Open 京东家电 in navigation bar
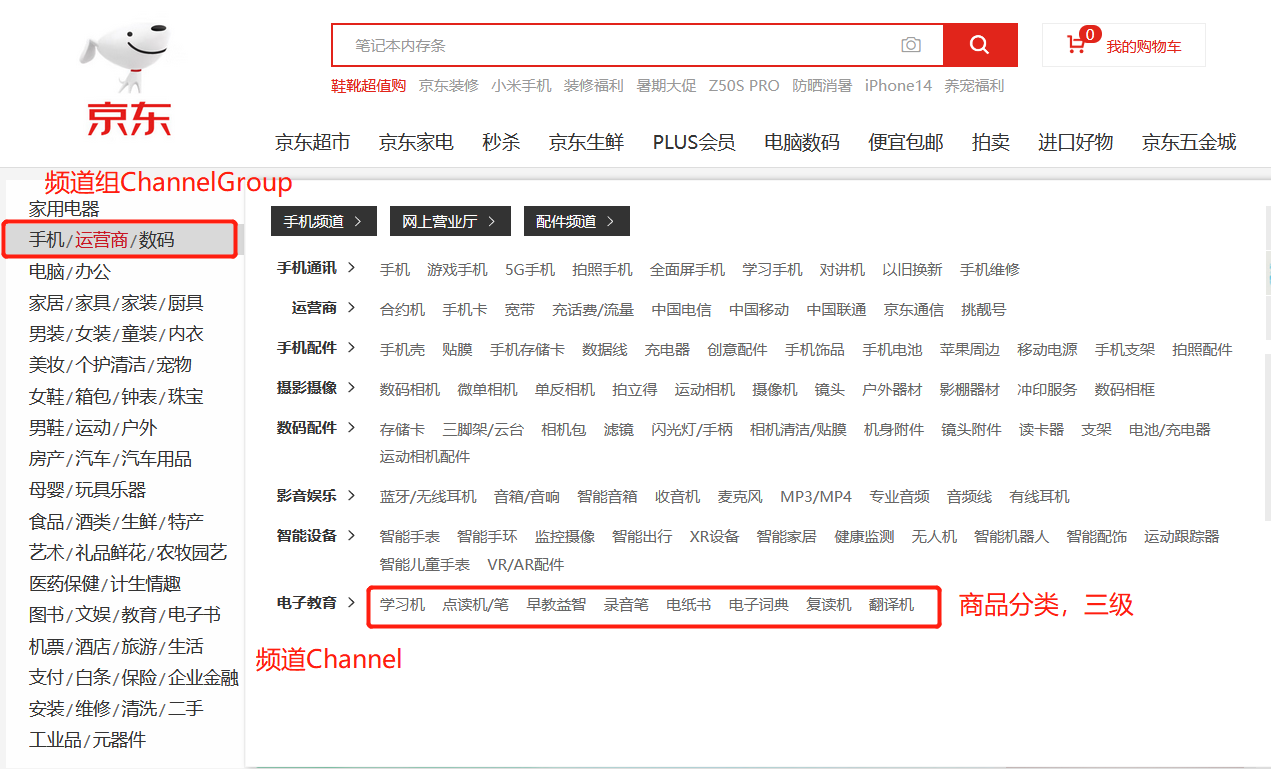This screenshot has width=1271, height=769. 416,142
